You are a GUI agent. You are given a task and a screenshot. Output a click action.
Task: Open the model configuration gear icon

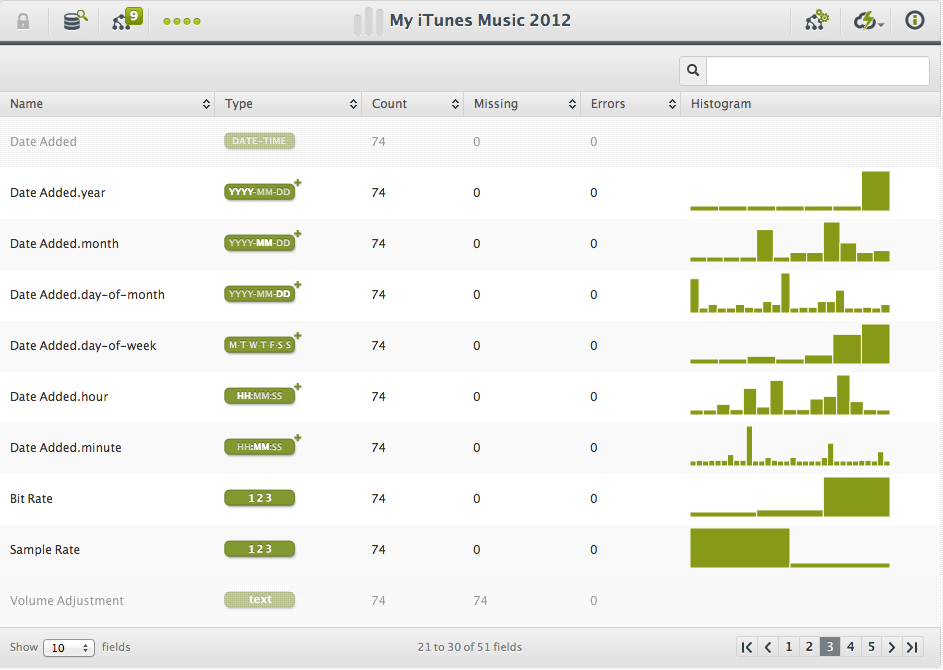(817, 20)
